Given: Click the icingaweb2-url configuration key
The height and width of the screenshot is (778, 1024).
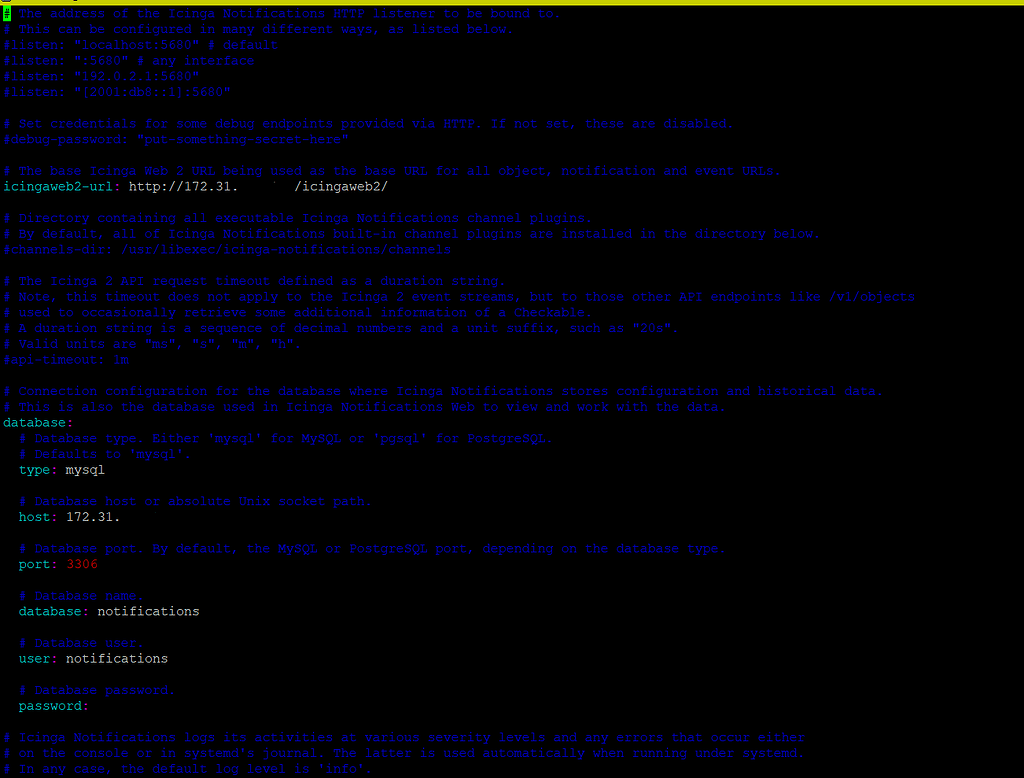Looking at the screenshot, I should pos(65,186).
